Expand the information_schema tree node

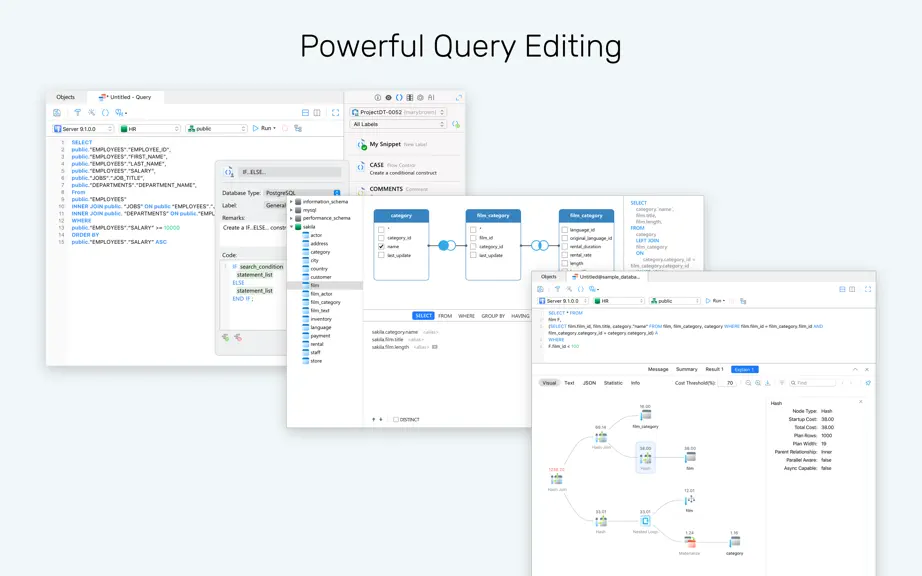click(x=291, y=202)
